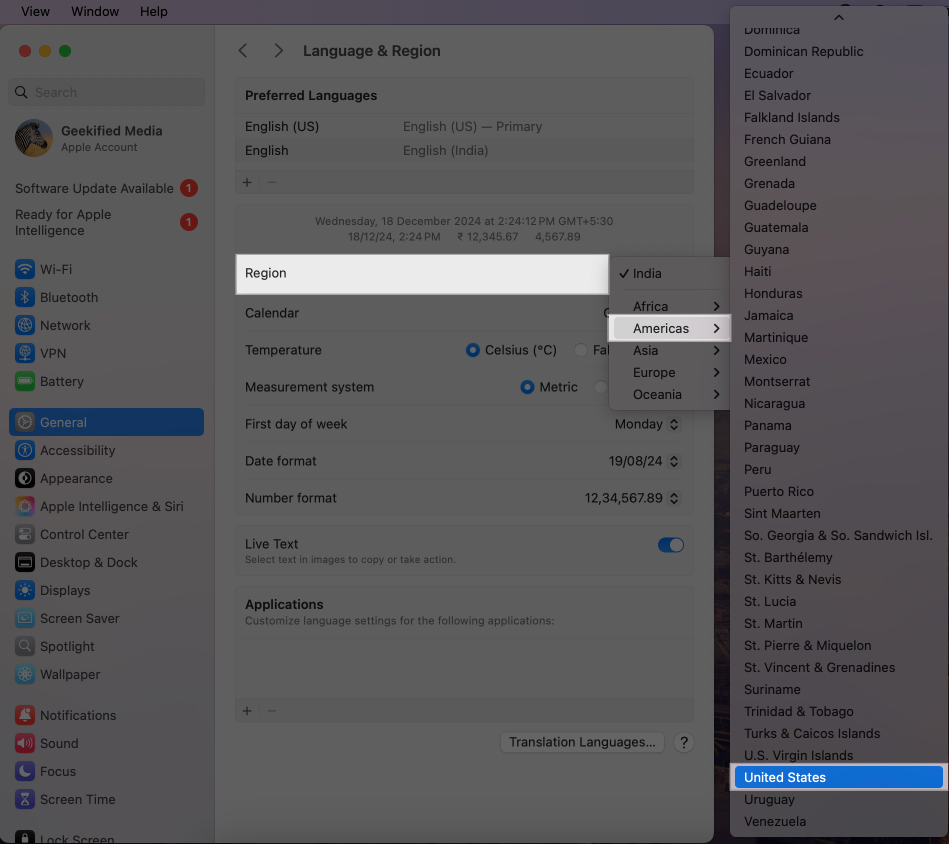Select Metric measurement system
The height and width of the screenshot is (844, 949).
click(x=527, y=387)
